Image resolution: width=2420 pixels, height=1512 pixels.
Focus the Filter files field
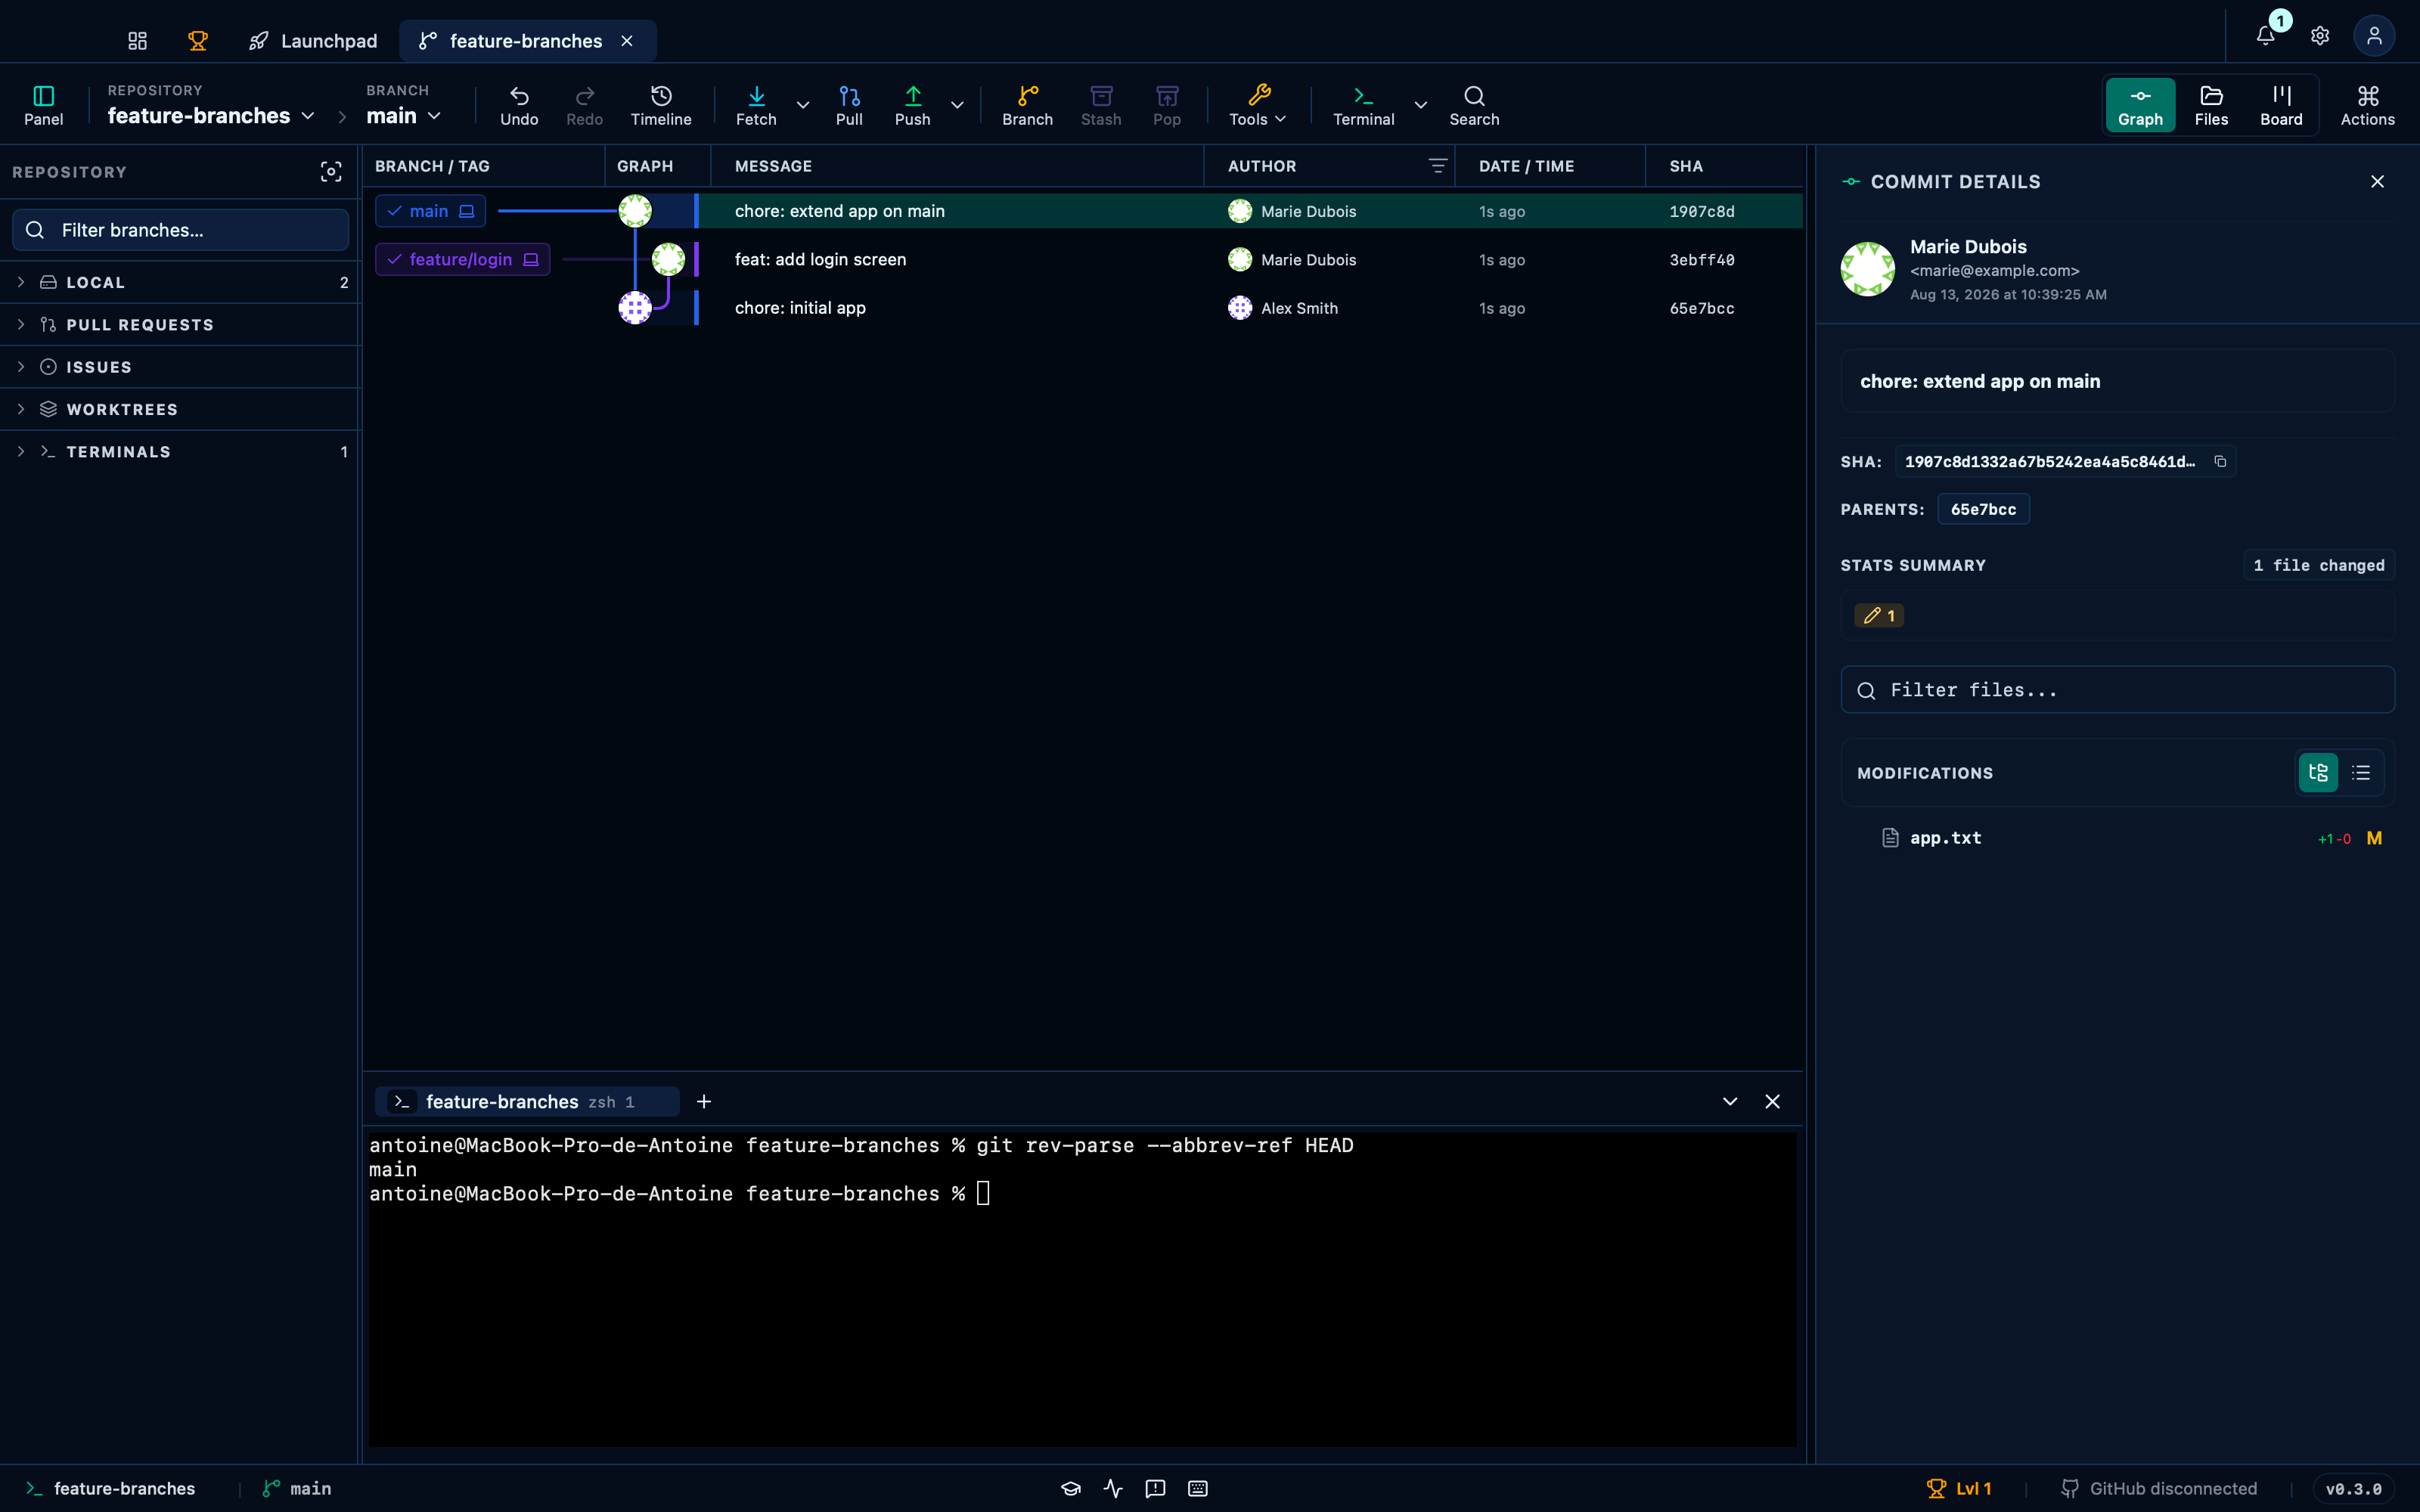tap(2118, 690)
